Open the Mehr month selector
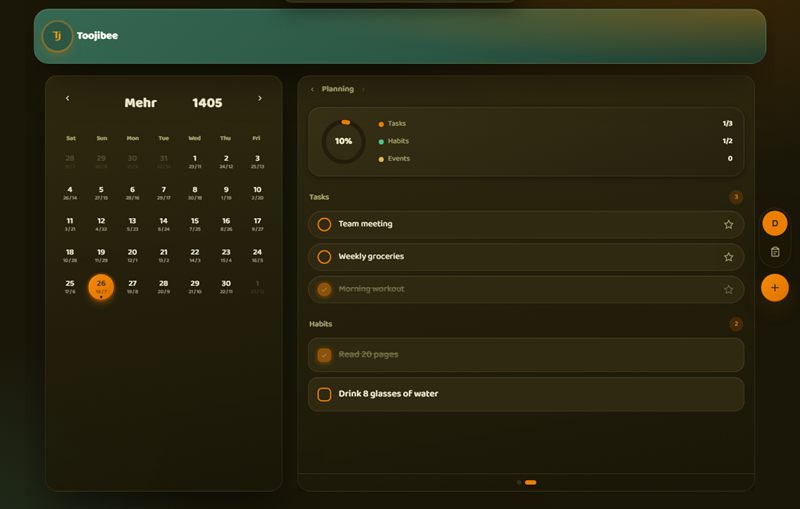The image size is (800, 509). (x=140, y=103)
